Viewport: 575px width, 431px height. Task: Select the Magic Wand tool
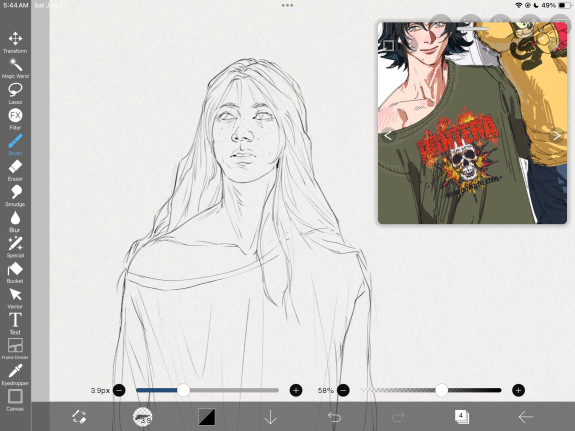point(15,68)
